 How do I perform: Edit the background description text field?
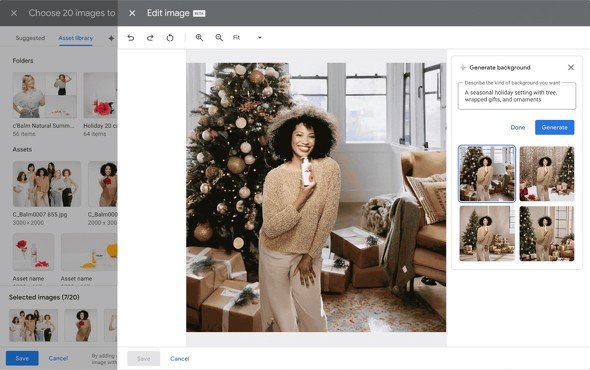(x=517, y=96)
